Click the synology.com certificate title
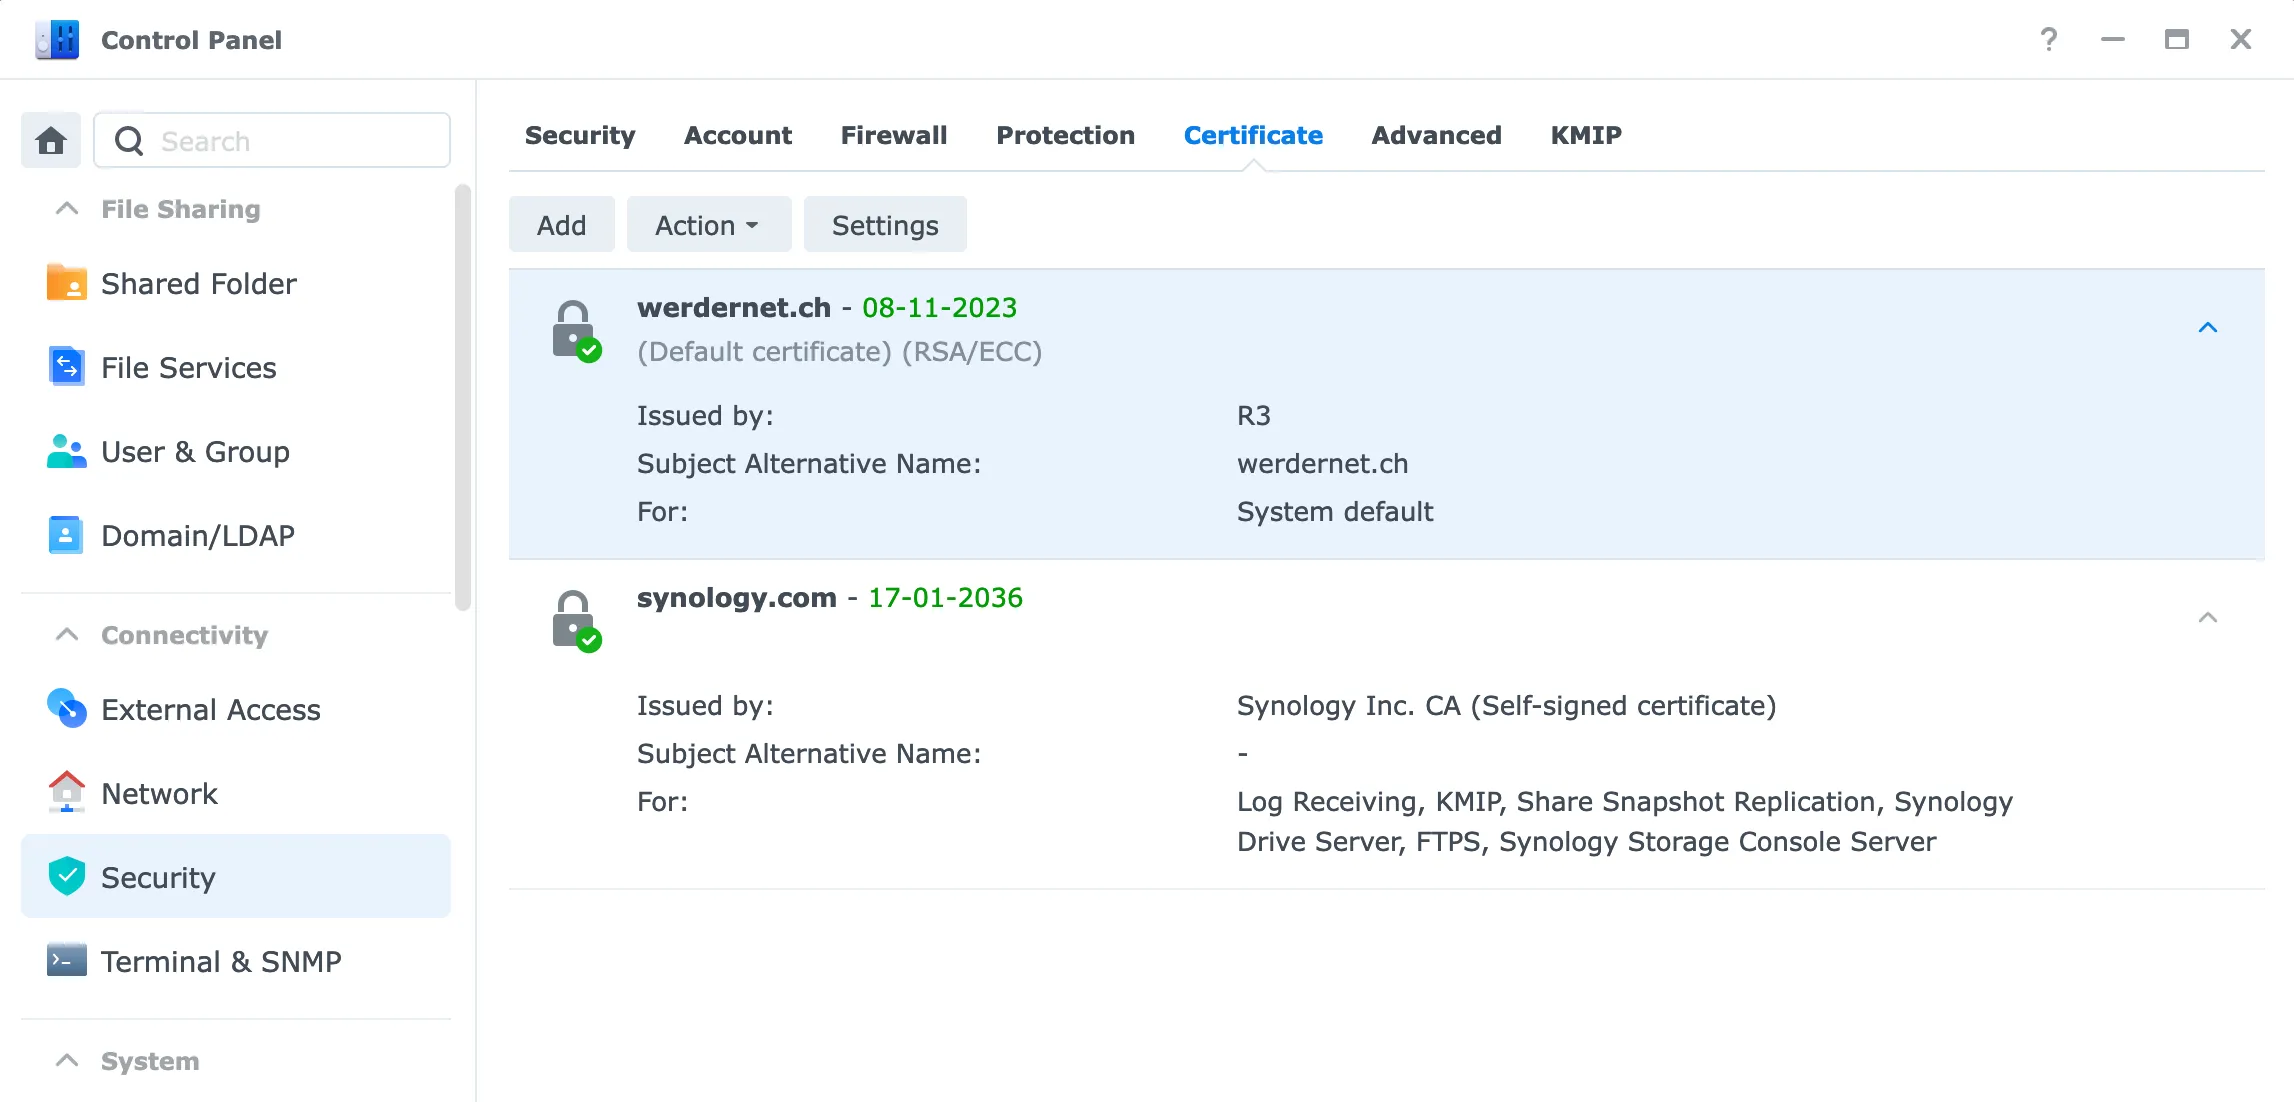Screen dimensions: 2294x1102 point(737,597)
